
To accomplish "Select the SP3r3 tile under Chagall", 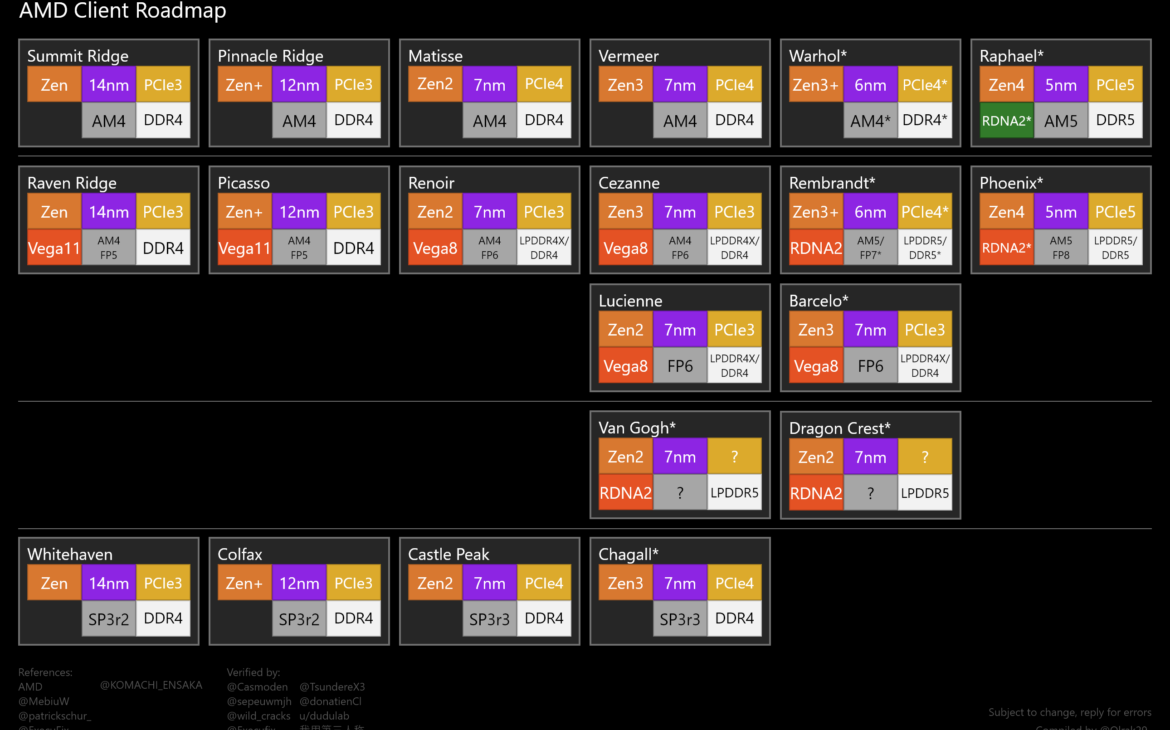I will [x=680, y=618].
